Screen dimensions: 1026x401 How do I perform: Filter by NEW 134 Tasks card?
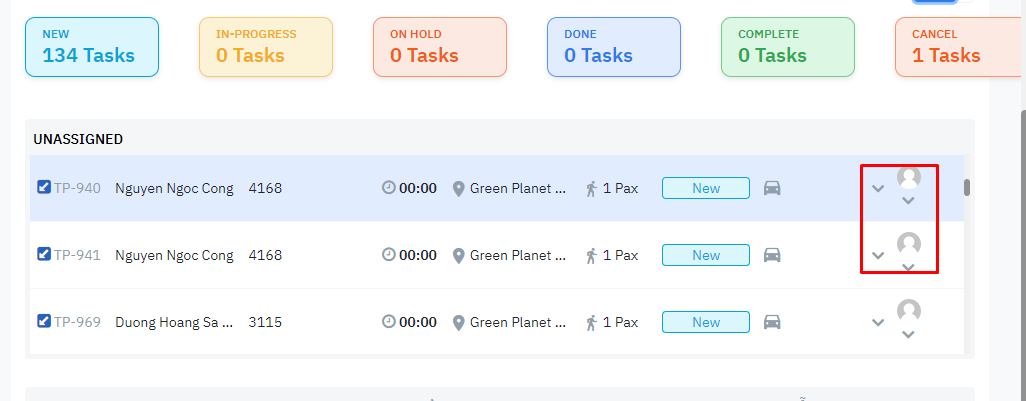coord(92,47)
